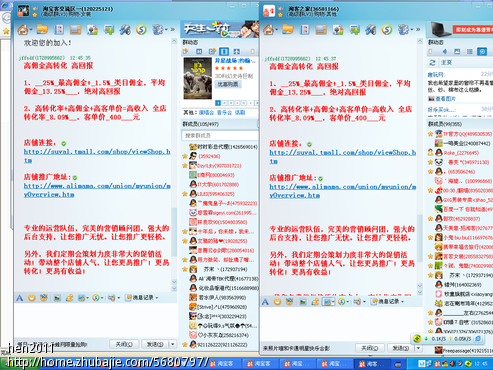493x370 pixels.
Task: Select member 若水伊人 in left member list
Action: click(x=220, y=297)
